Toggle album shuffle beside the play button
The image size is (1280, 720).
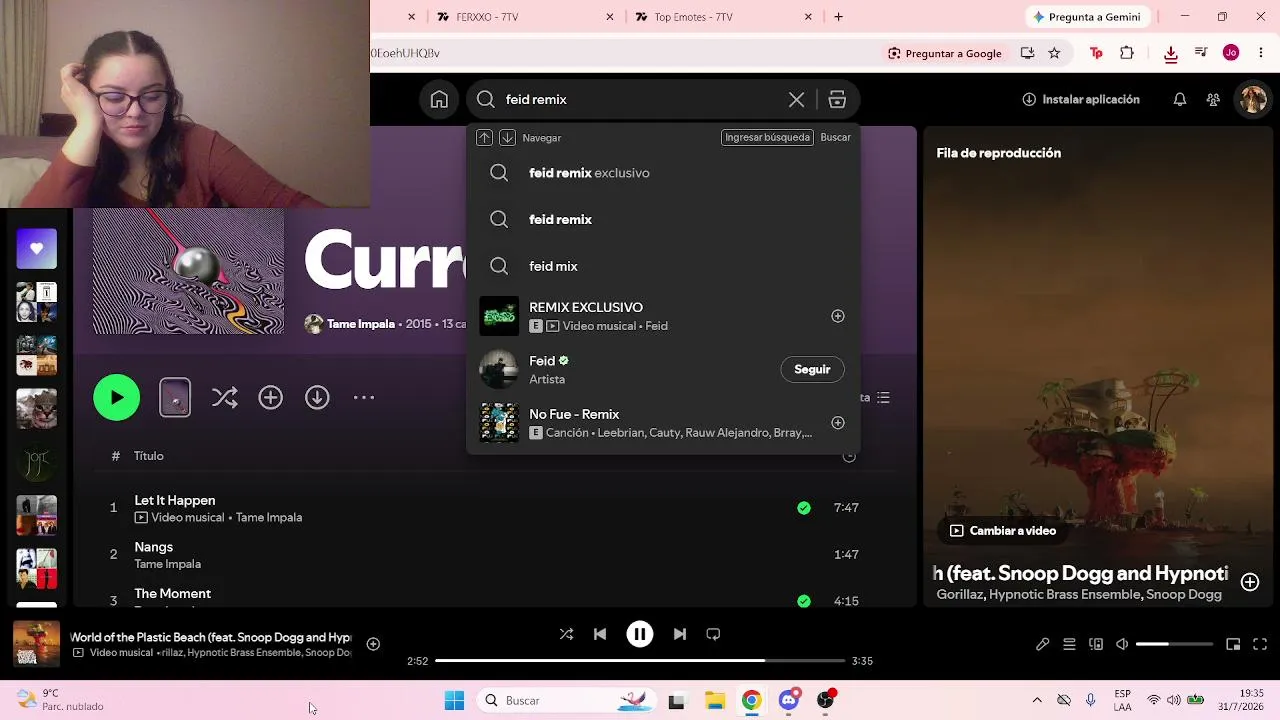pos(225,397)
